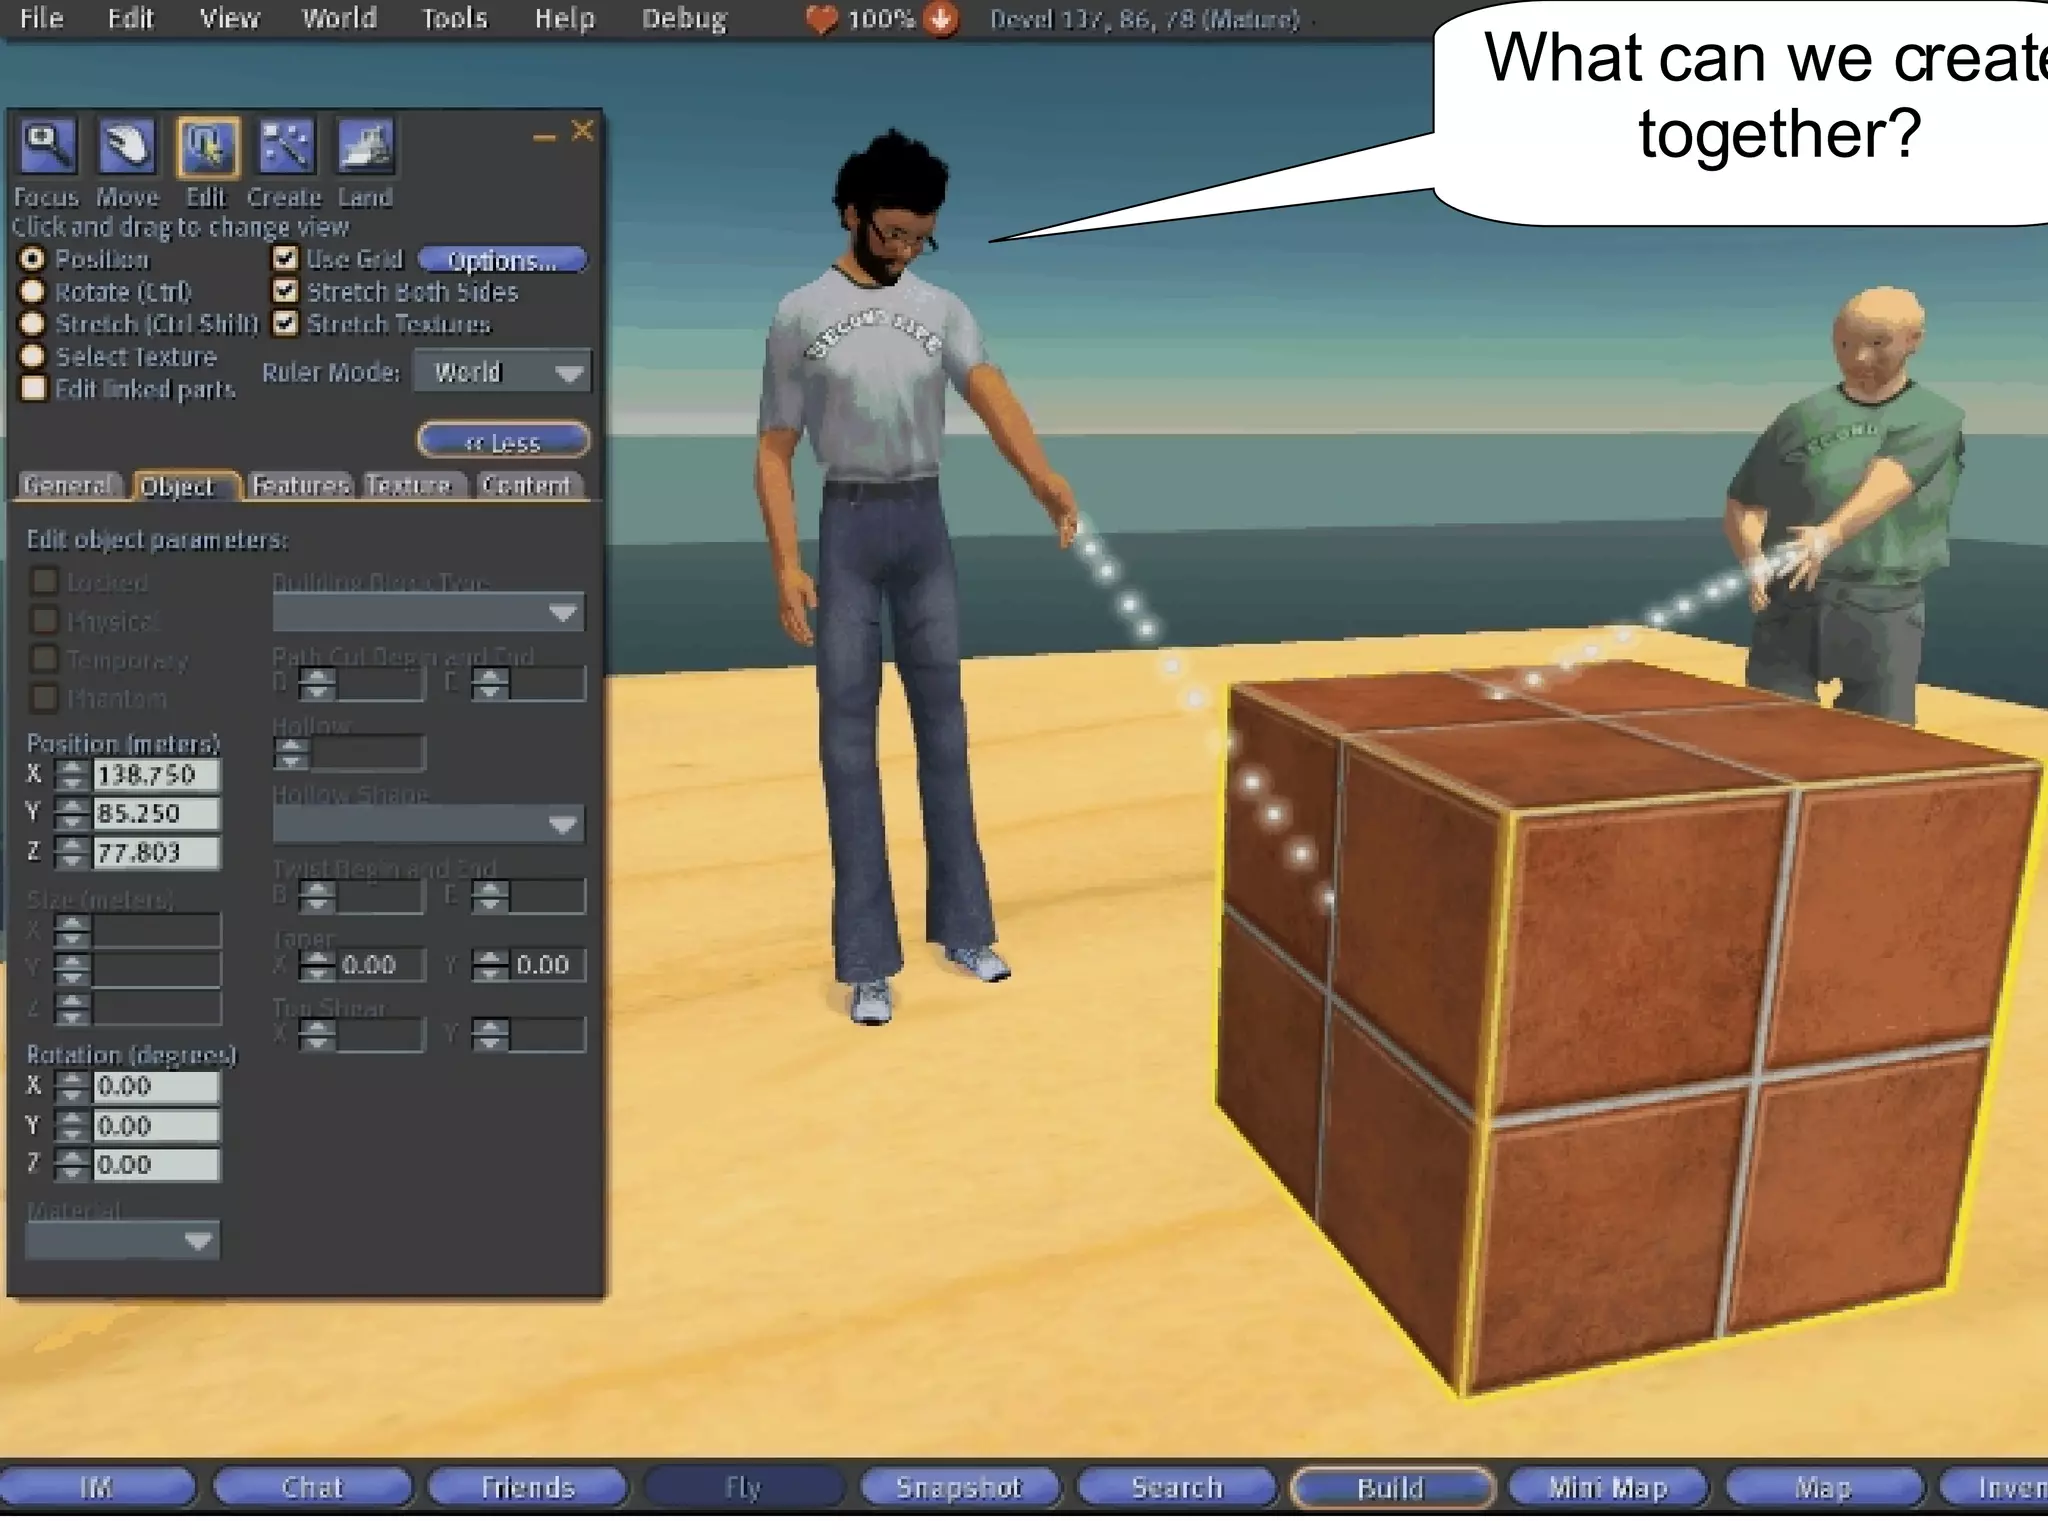Screen dimensions: 2048x1536
Task: Select the Rotate (Ctrl) radio button
Action: tap(33, 292)
